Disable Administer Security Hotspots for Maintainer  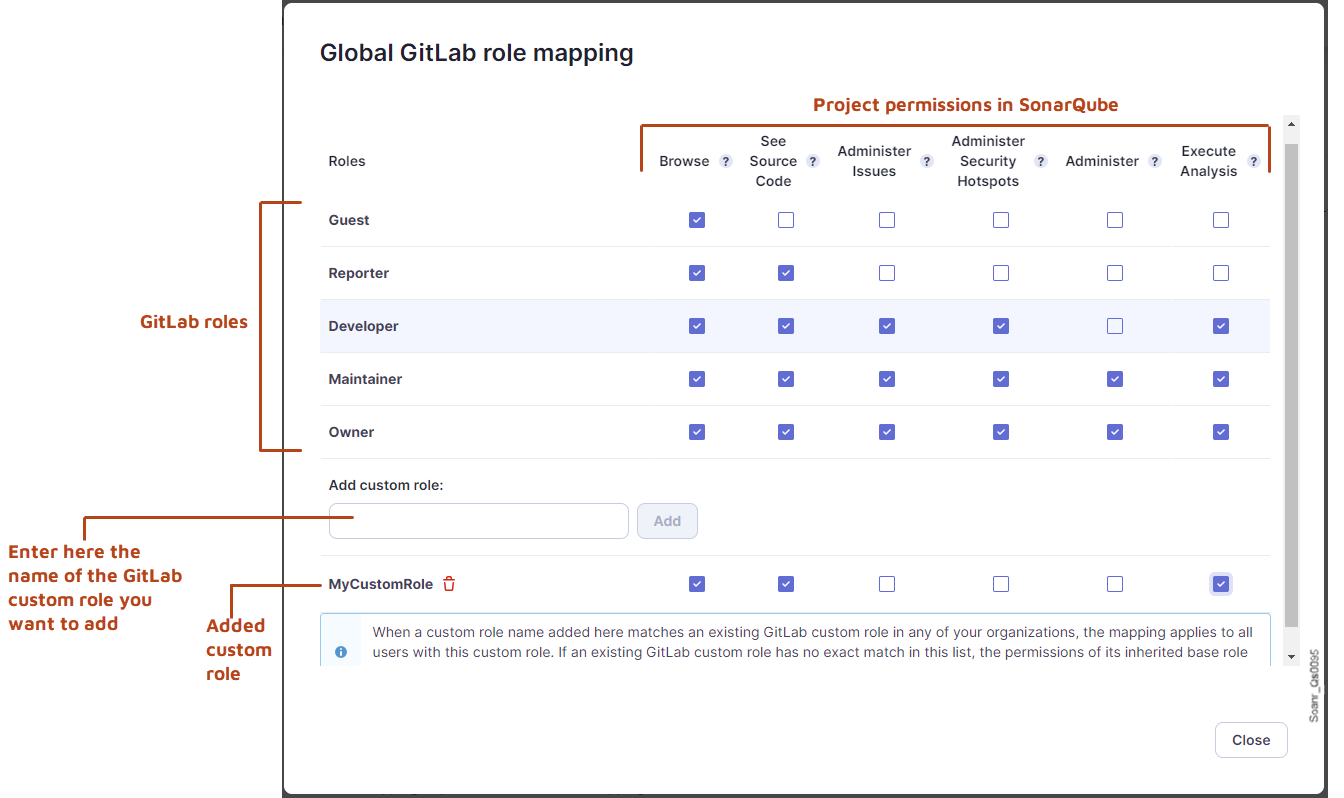point(1001,379)
